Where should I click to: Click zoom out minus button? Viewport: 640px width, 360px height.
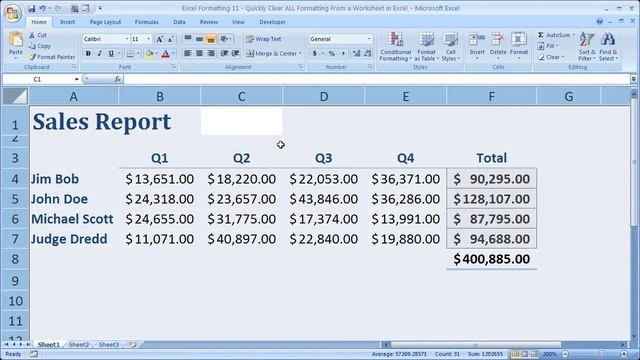click(x=565, y=354)
